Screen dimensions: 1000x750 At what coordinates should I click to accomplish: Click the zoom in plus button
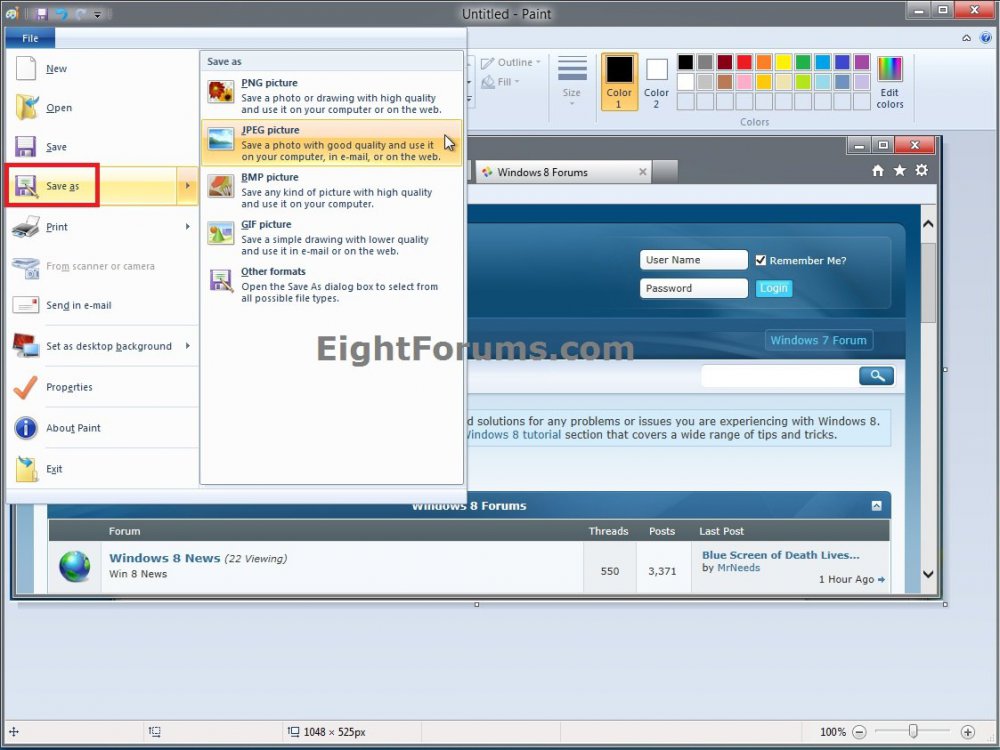click(967, 732)
